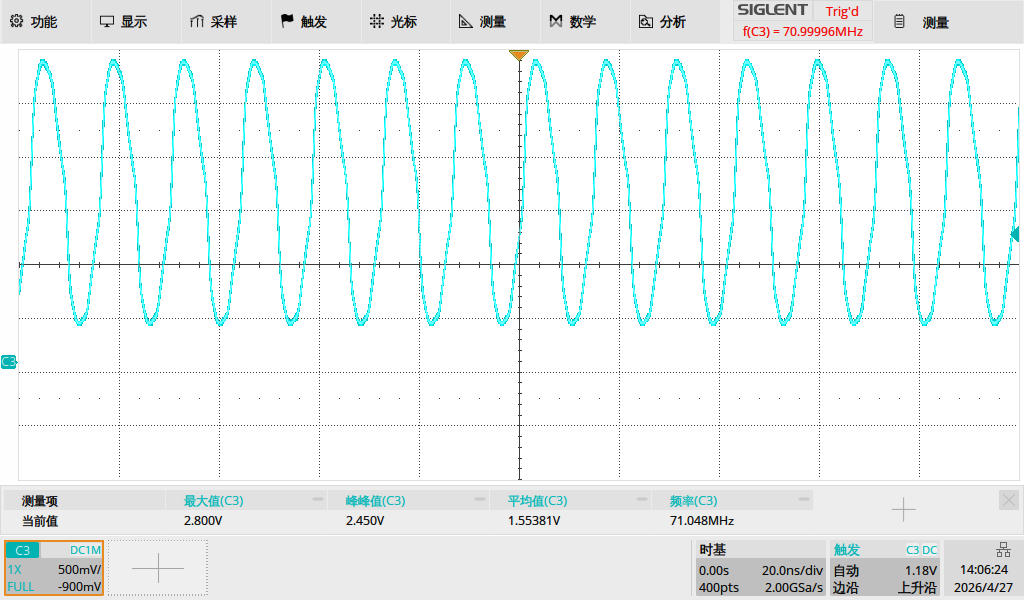This screenshot has height=600, width=1024.
Task: Click the trigger level arrow on right edge
Action: pos(1015,234)
